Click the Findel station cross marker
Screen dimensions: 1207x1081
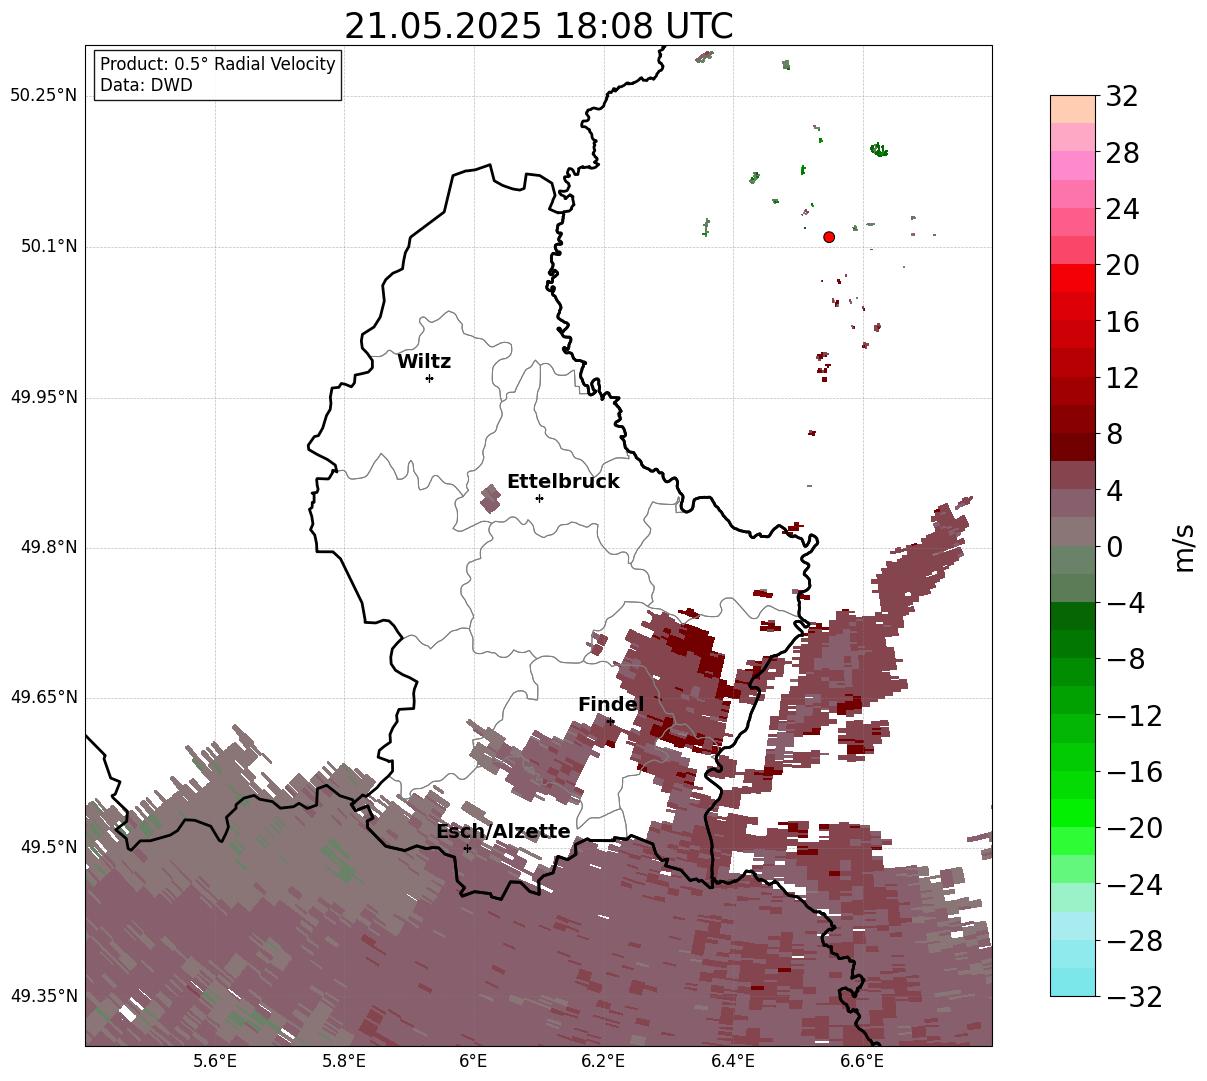point(610,721)
